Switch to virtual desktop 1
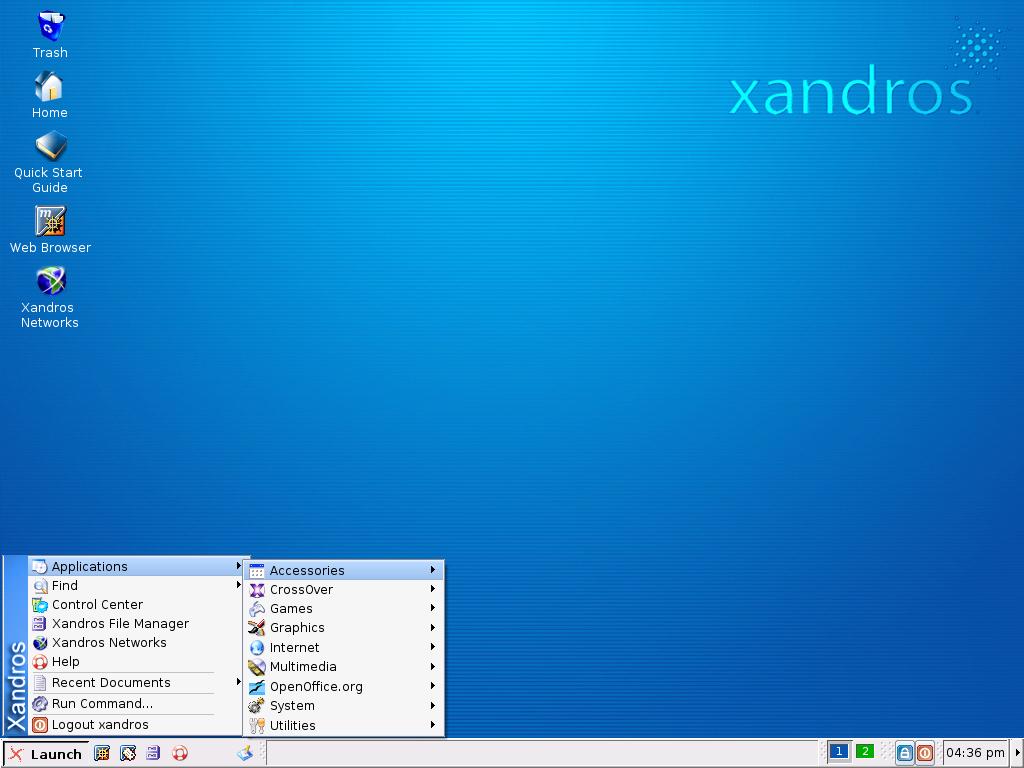The height and width of the screenshot is (768, 1024). (x=839, y=751)
